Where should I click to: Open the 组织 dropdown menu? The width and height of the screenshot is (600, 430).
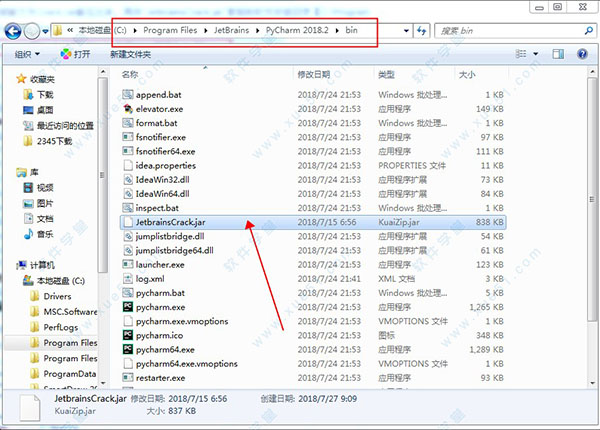[30, 53]
